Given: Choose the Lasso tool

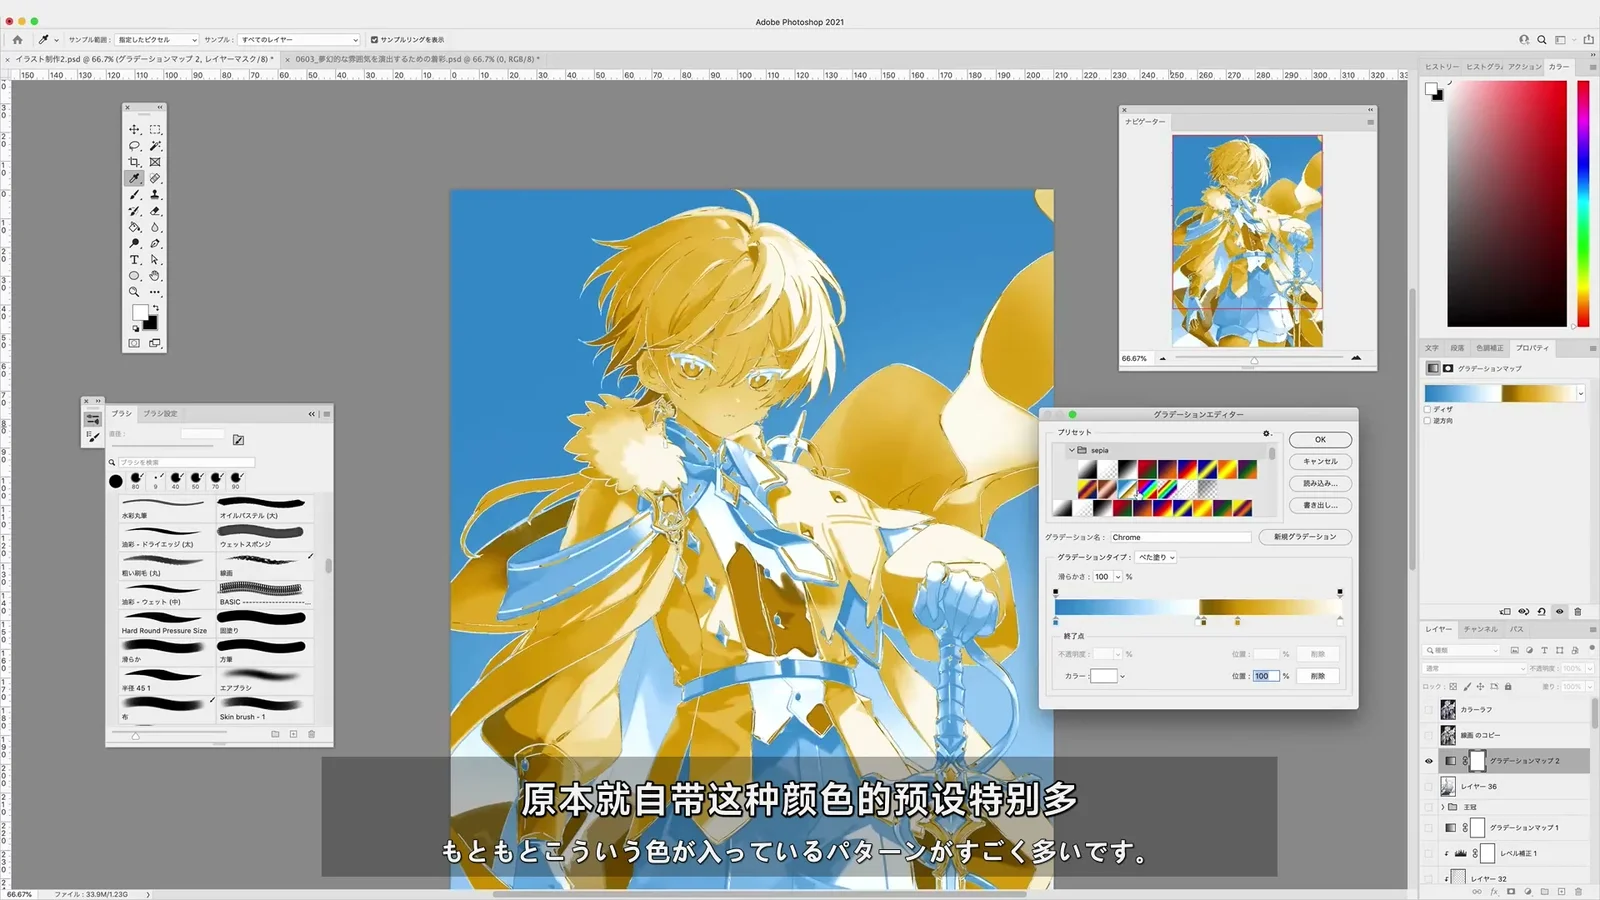Looking at the screenshot, I should (134, 146).
